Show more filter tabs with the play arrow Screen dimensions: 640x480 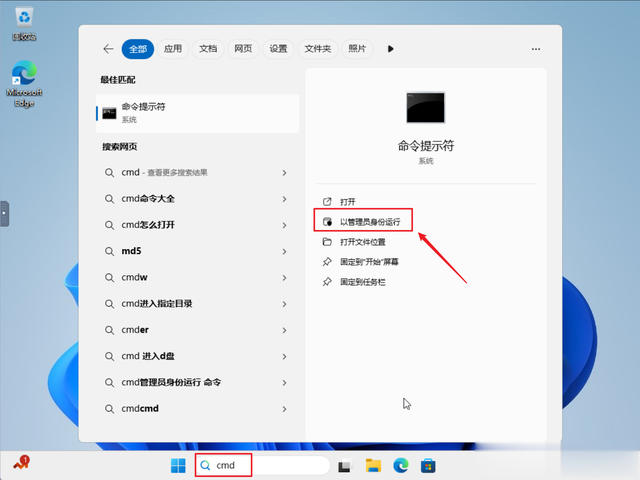click(390, 49)
